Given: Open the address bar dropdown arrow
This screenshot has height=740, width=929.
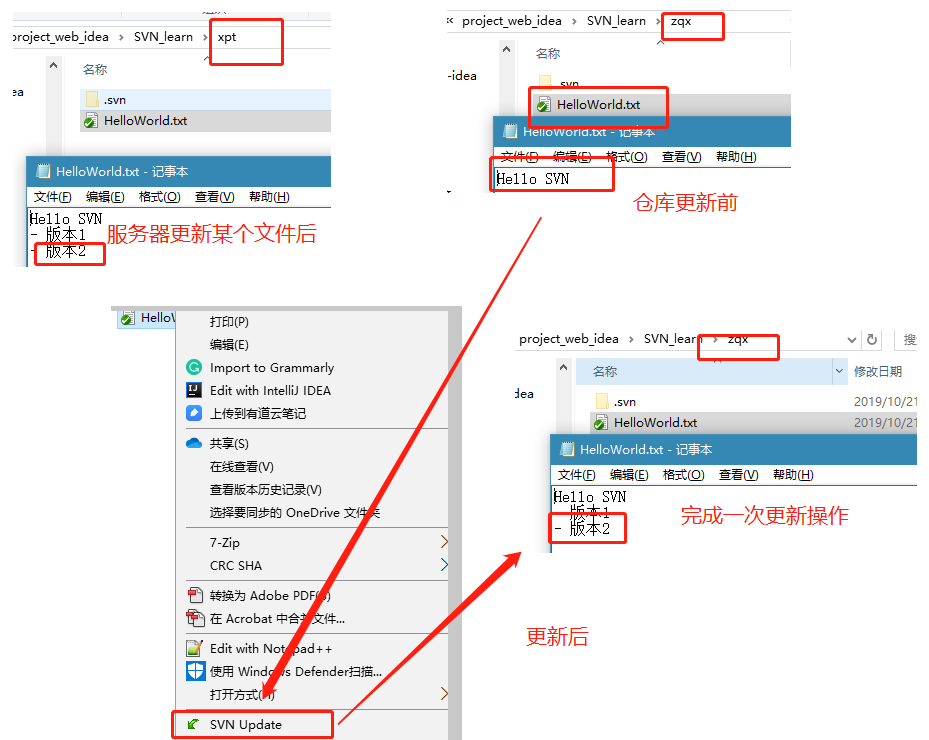Looking at the screenshot, I should tap(851, 339).
